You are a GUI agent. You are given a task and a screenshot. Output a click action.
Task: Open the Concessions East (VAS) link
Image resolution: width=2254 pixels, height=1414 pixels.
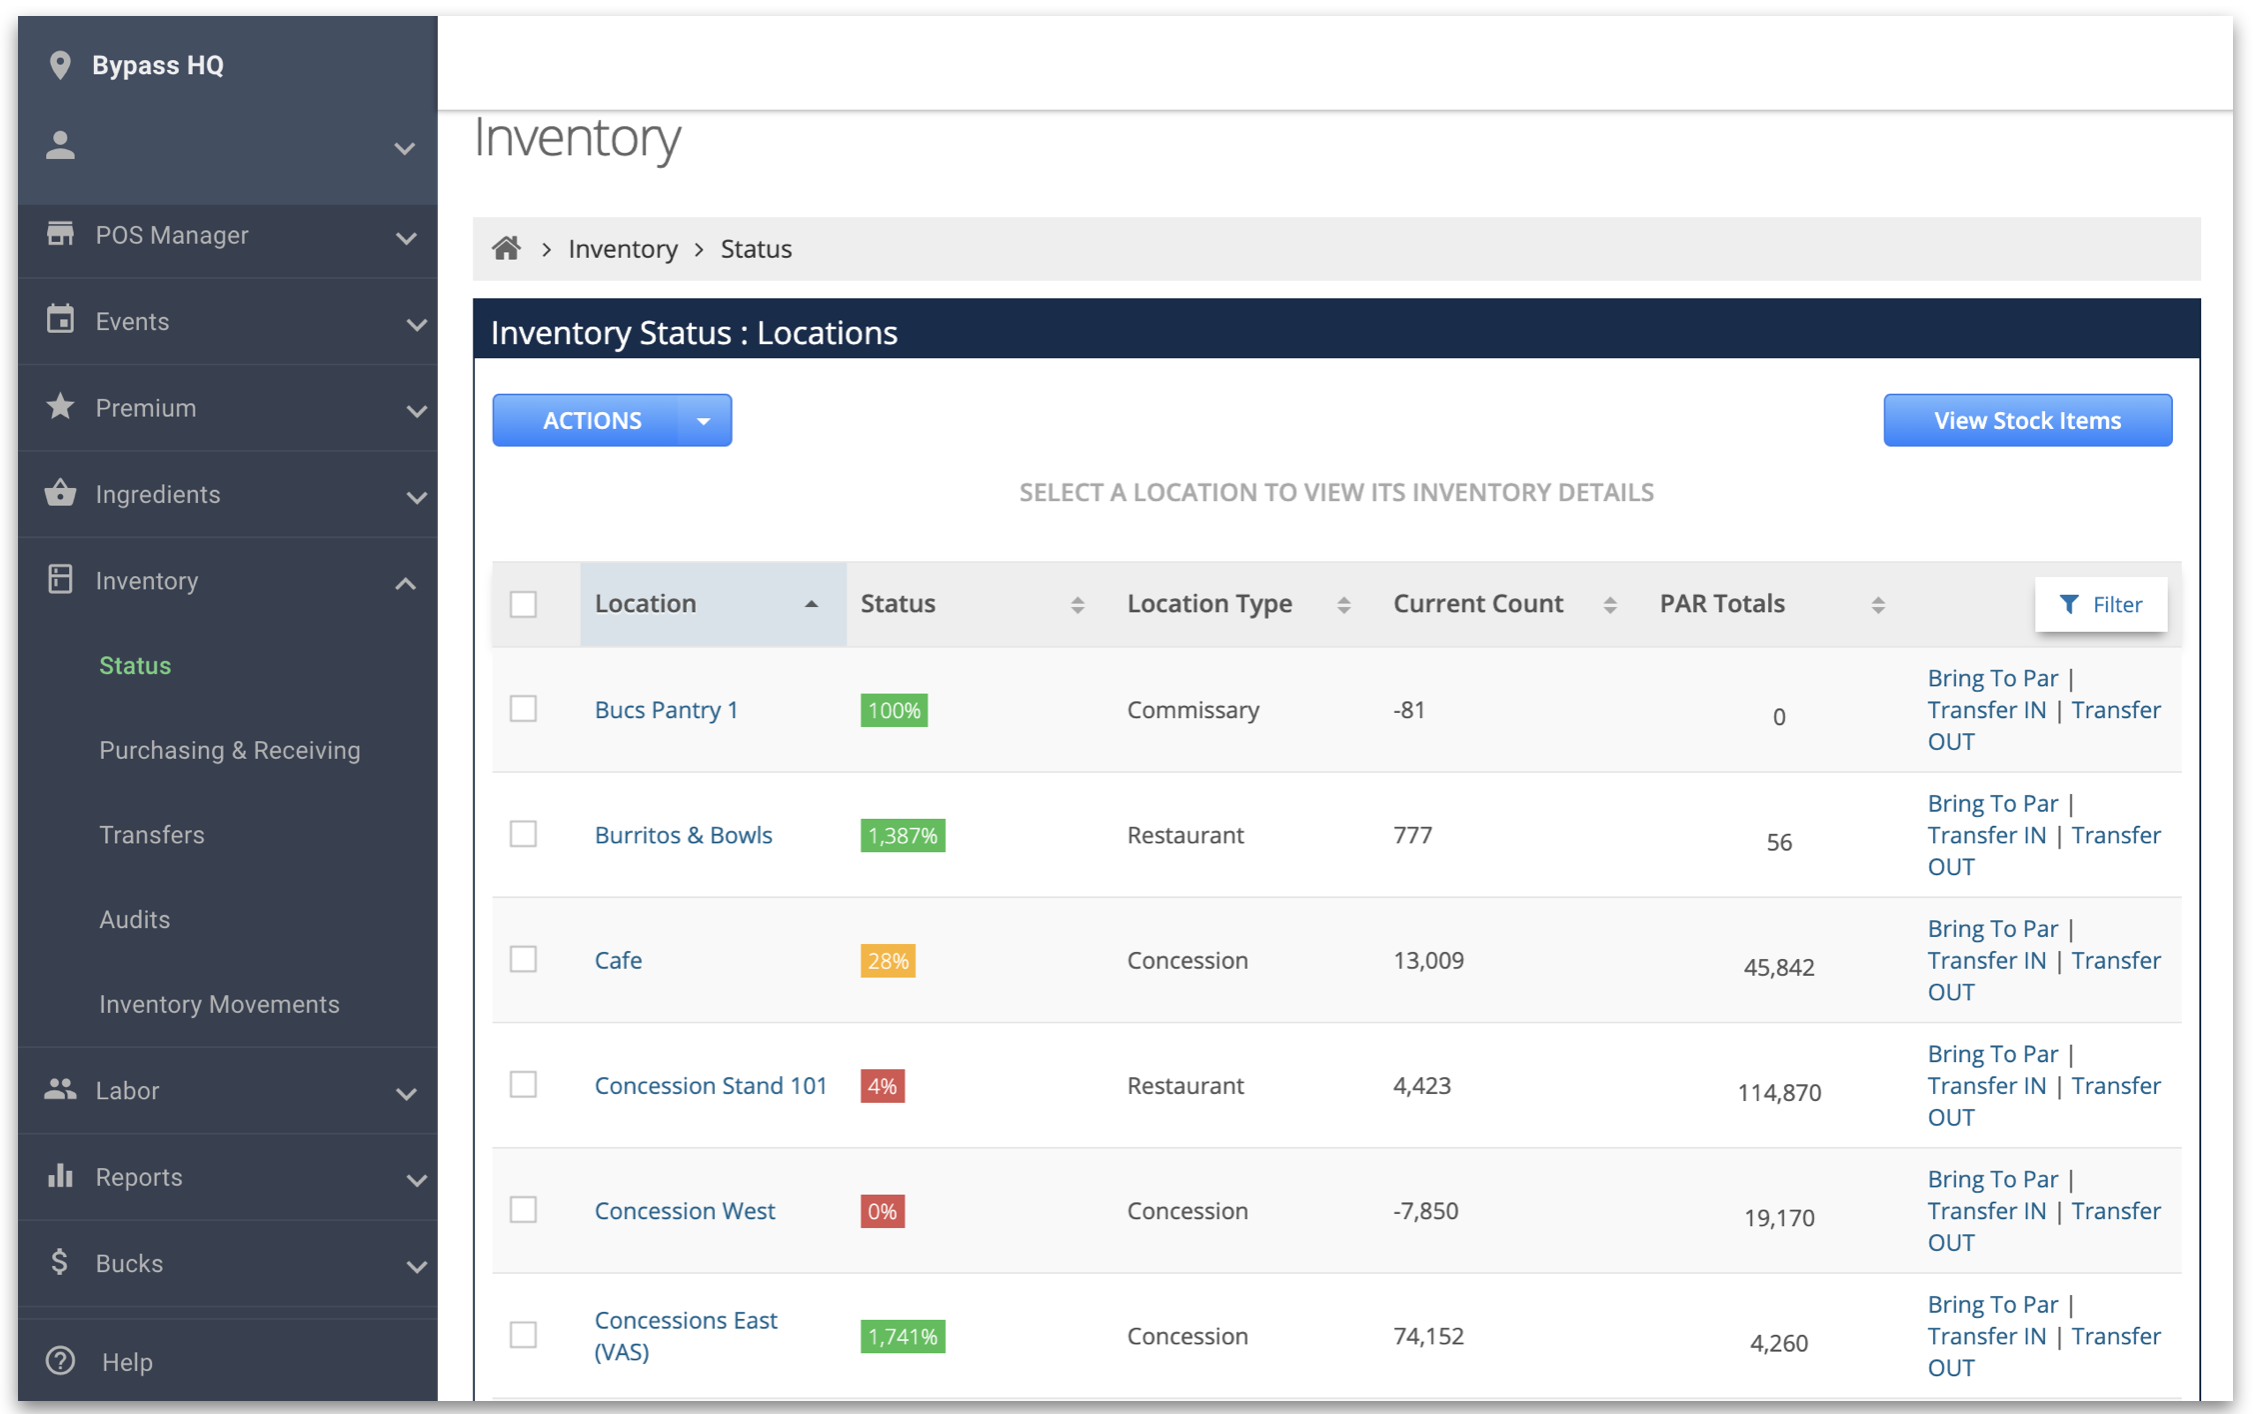(x=685, y=1335)
